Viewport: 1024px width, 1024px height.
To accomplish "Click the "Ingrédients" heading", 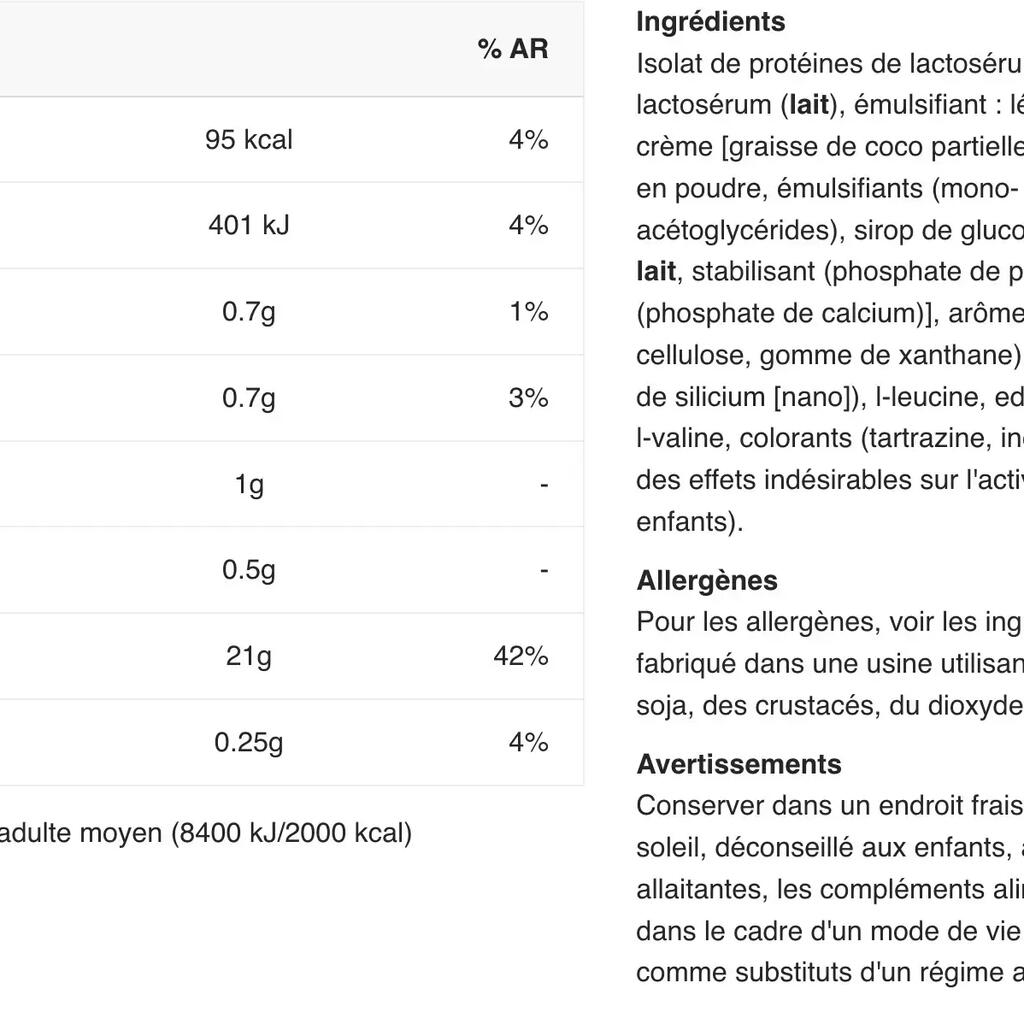I will click(x=711, y=22).
